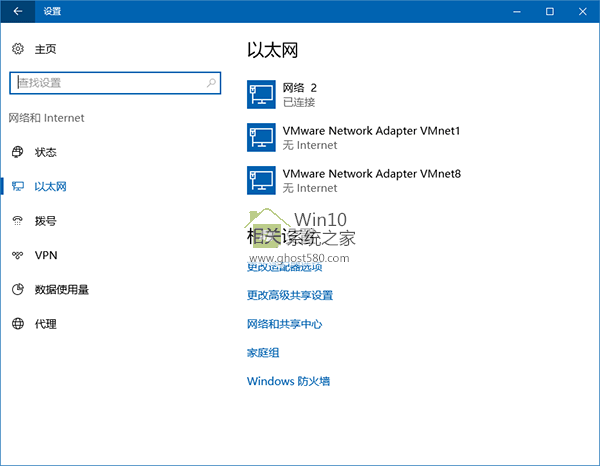Image resolution: width=600 pixels, height=466 pixels.
Task: Open the 拨号 settings page
Action: [x=45, y=221]
